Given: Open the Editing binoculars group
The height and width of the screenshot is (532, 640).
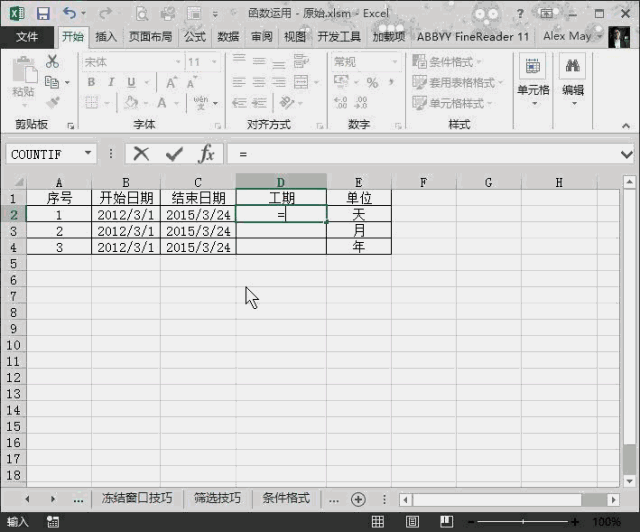Looking at the screenshot, I should 573,81.
